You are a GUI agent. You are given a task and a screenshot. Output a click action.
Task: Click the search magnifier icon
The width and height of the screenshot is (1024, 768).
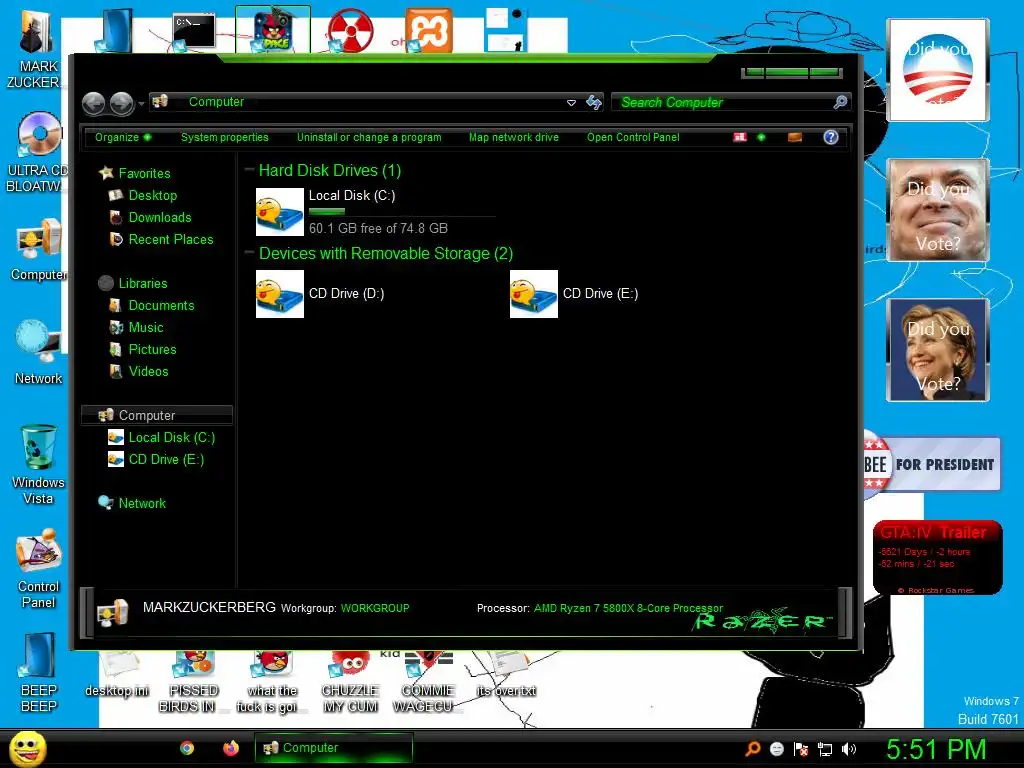point(840,102)
